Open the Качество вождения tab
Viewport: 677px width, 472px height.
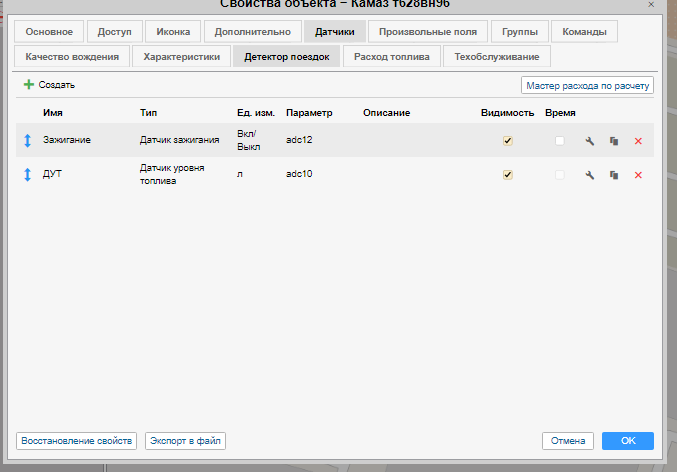pos(74,57)
